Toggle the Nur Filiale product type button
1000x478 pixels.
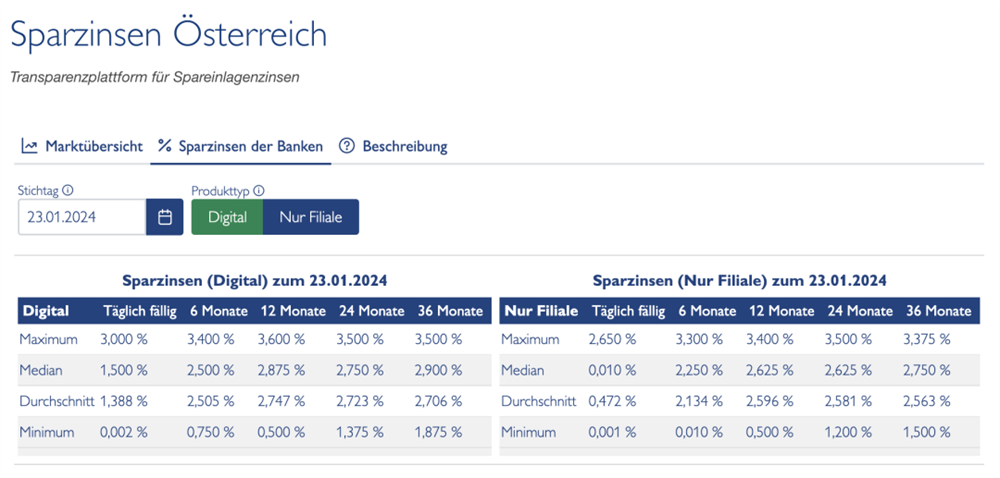tap(311, 217)
